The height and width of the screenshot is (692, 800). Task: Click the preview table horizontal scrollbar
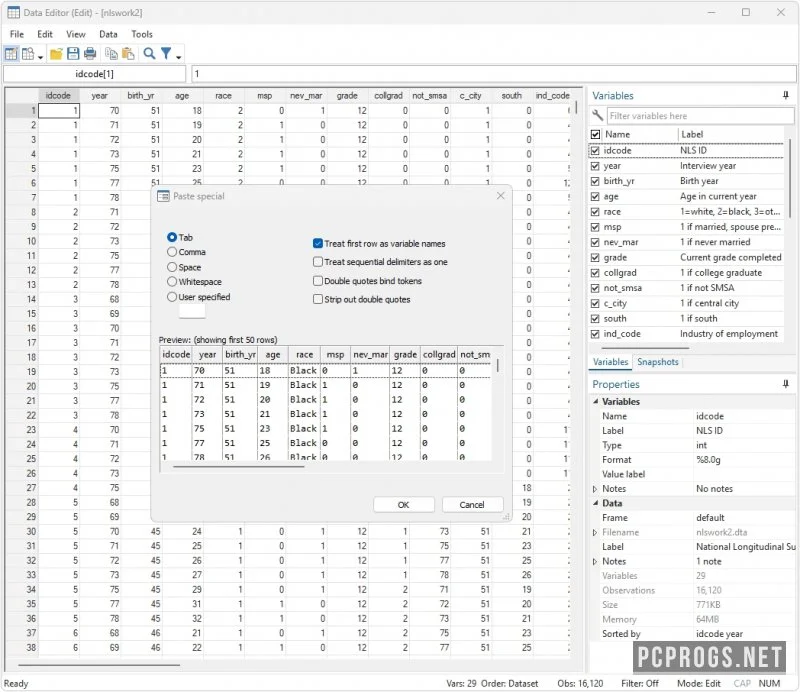tap(238, 466)
